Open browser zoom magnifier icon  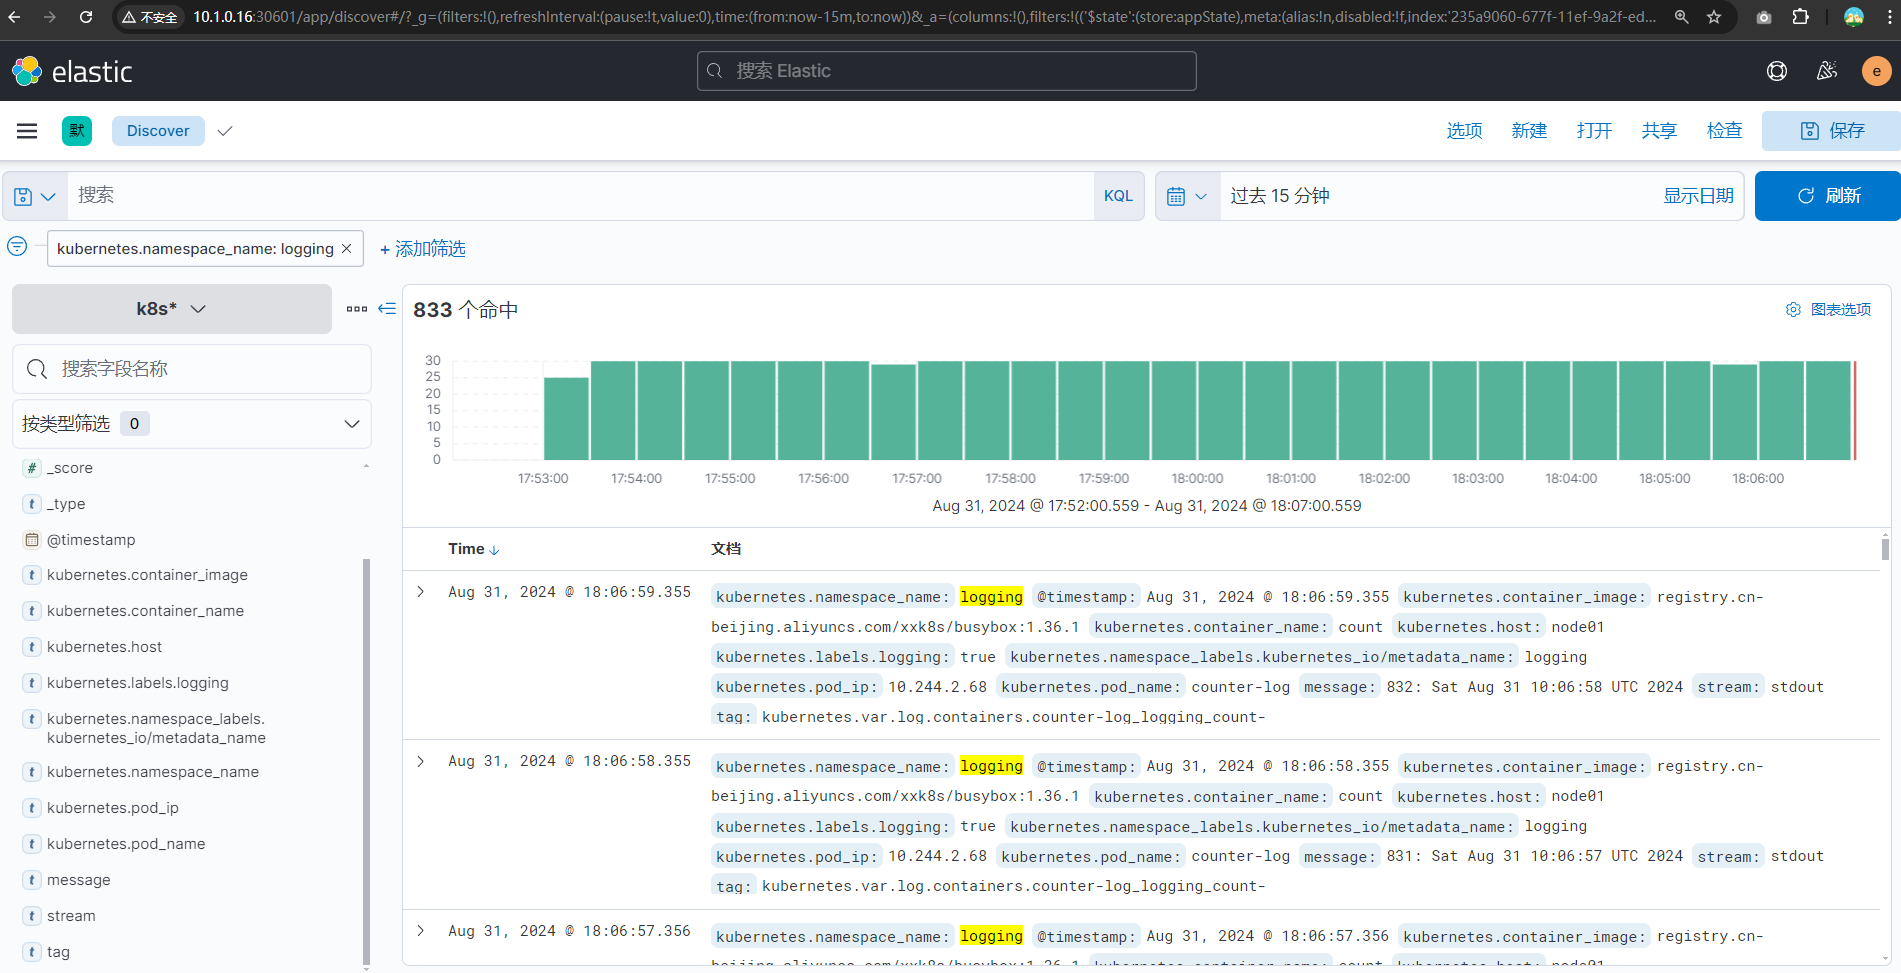pos(1682,17)
